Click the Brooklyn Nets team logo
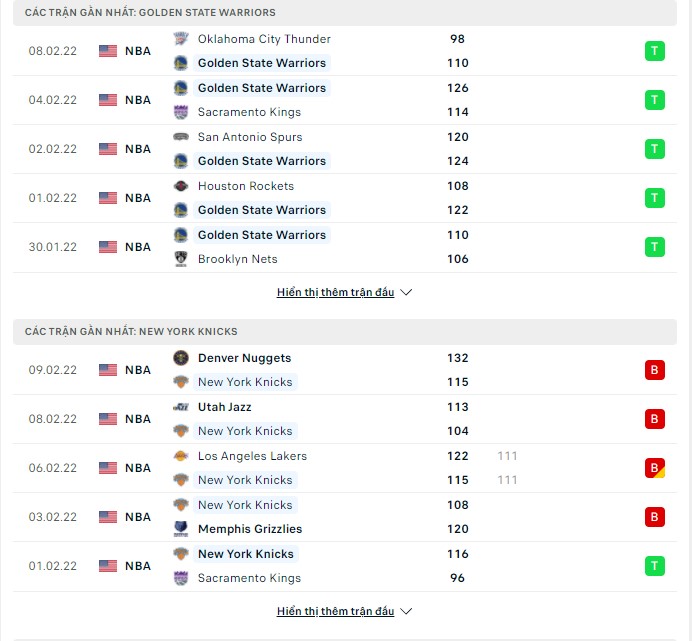Screen dimensions: 692x641 (x=180, y=259)
